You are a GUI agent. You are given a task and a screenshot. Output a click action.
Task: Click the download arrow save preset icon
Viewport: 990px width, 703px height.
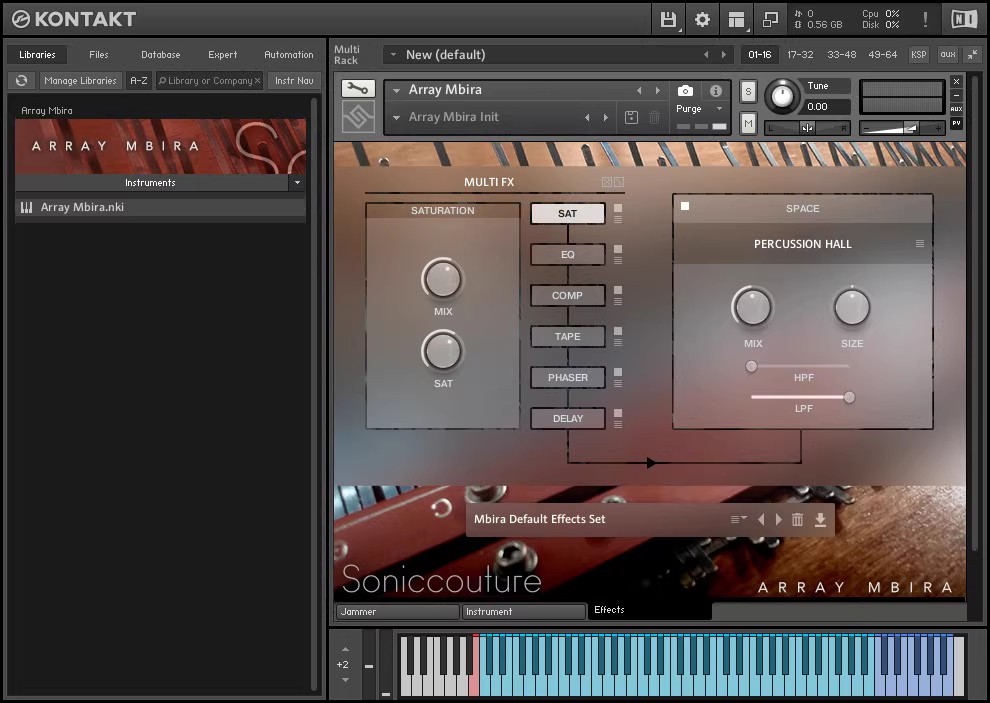(x=820, y=519)
